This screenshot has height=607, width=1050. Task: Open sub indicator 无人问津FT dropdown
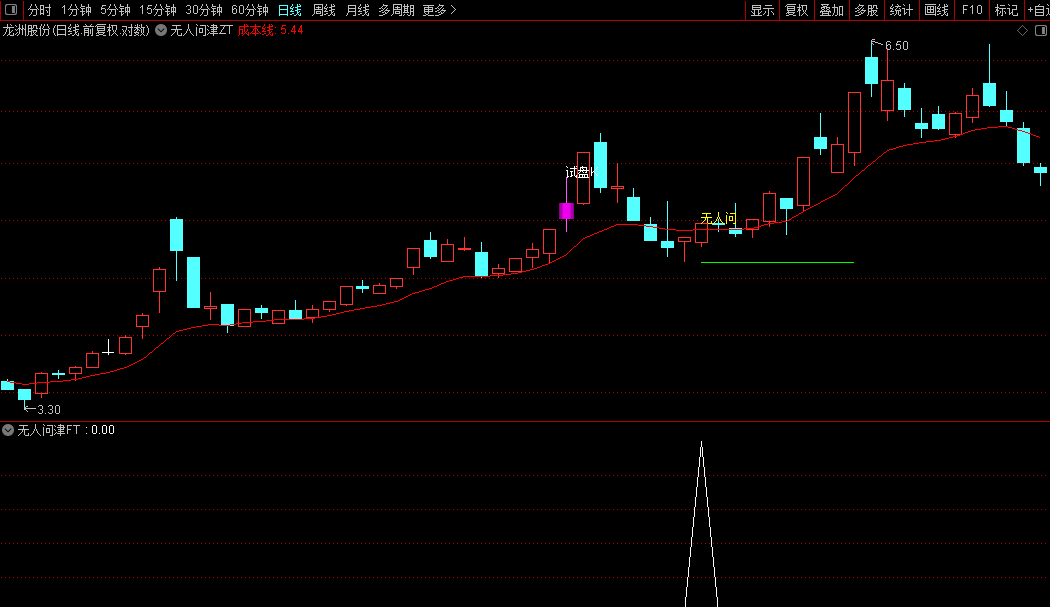point(8,430)
